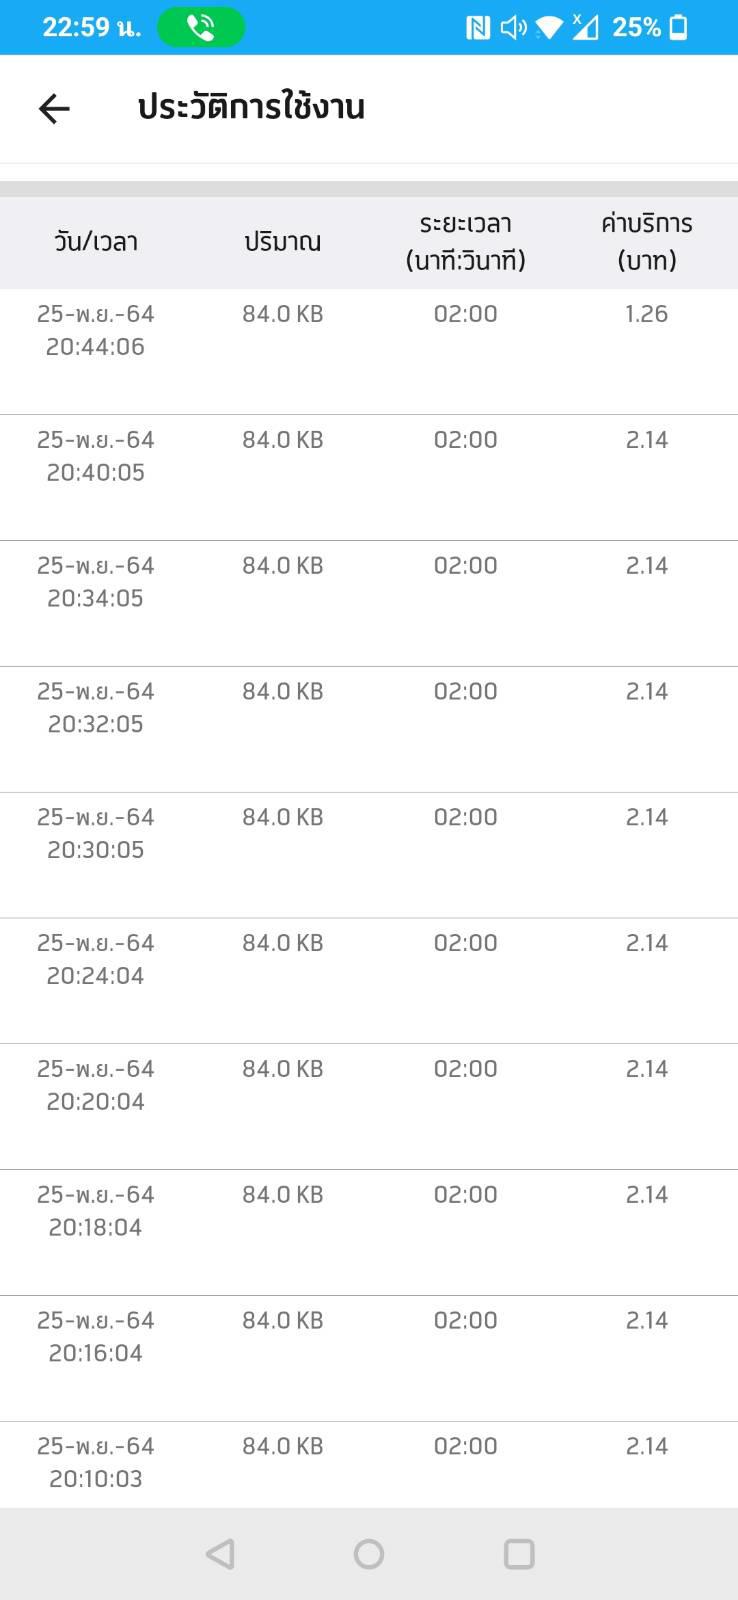Tap the back arrow icon
Viewport: 738px width, 1600px height.
54,108
